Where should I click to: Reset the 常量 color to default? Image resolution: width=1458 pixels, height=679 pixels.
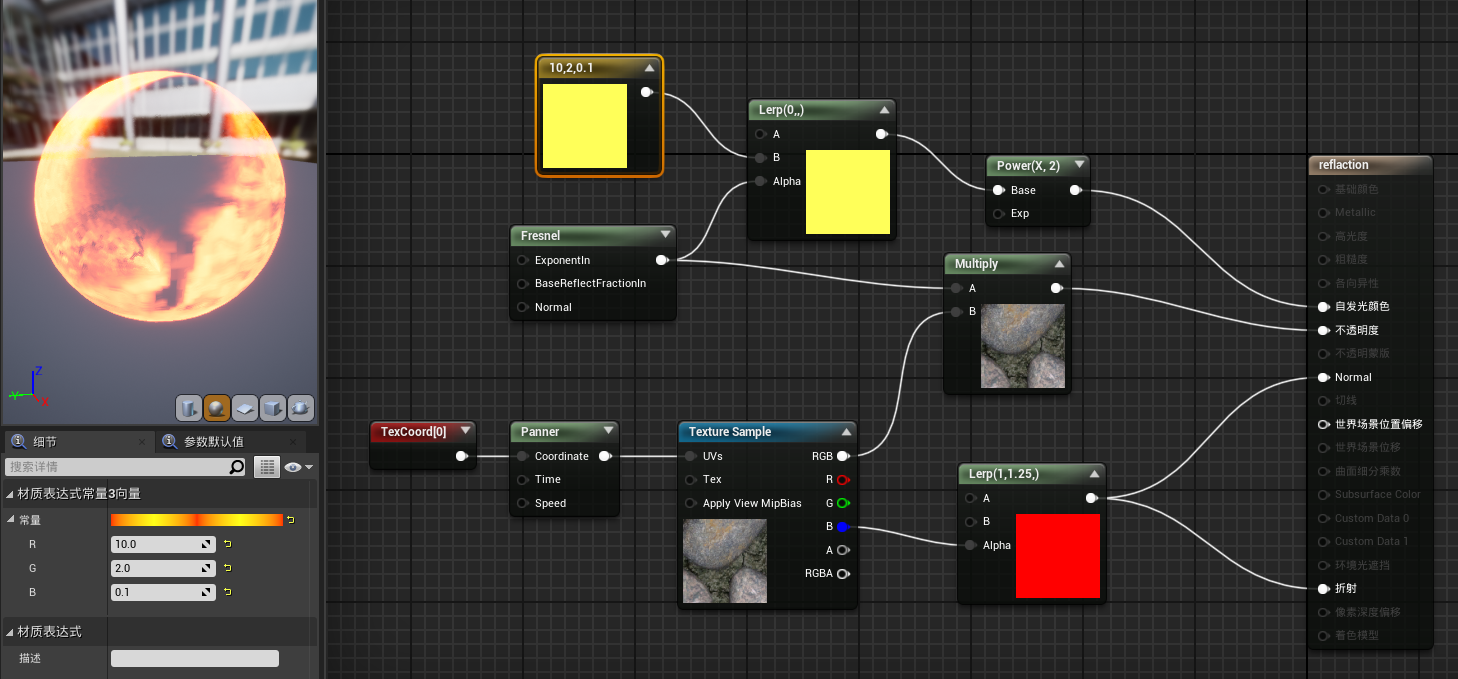[291, 520]
